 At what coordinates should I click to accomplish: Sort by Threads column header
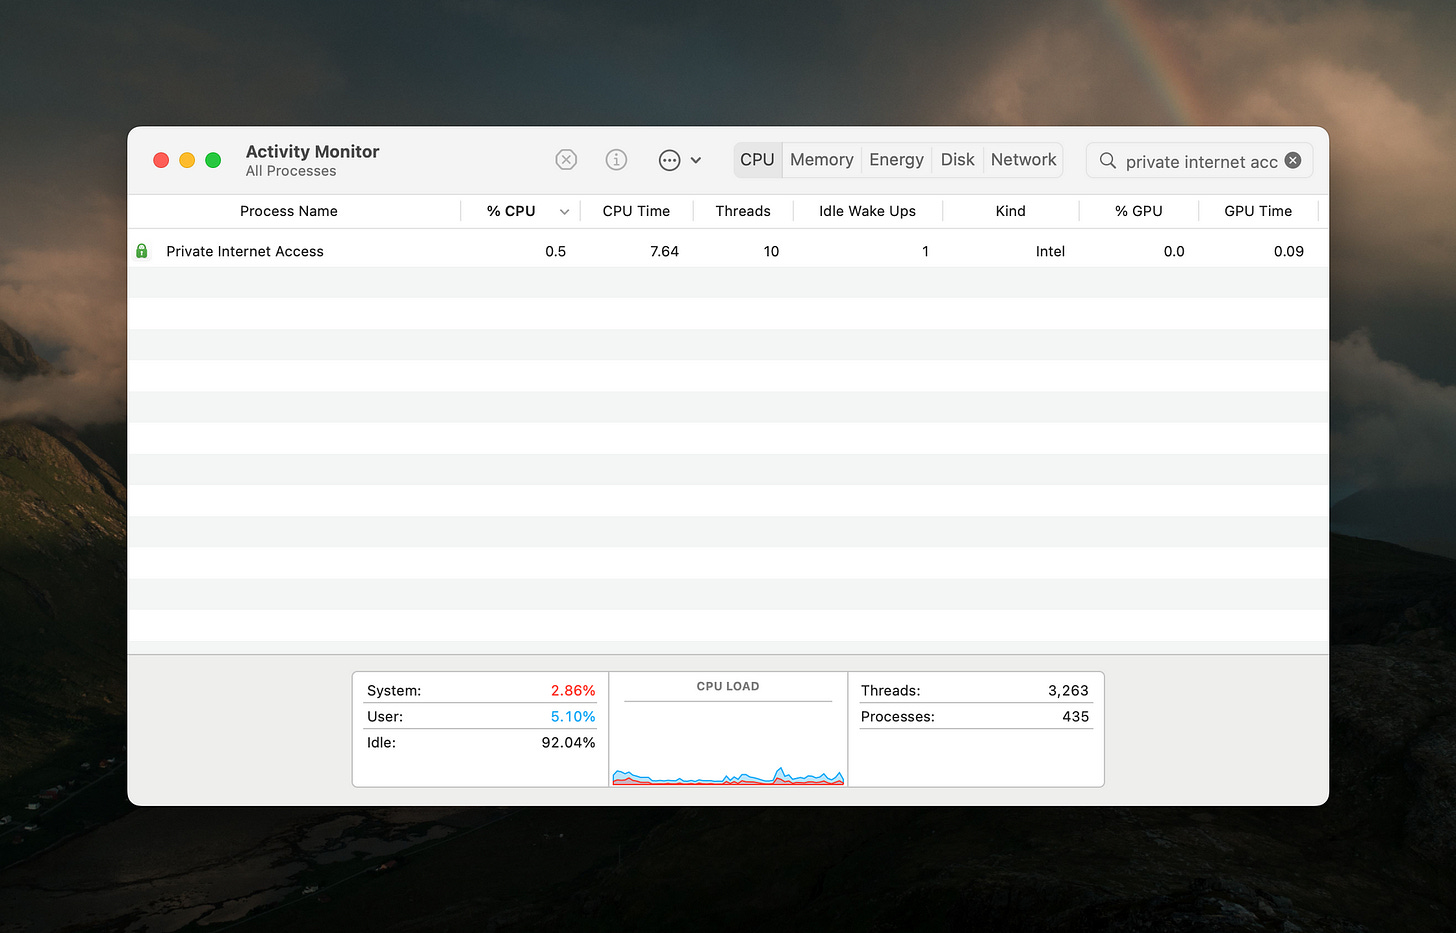pos(743,211)
